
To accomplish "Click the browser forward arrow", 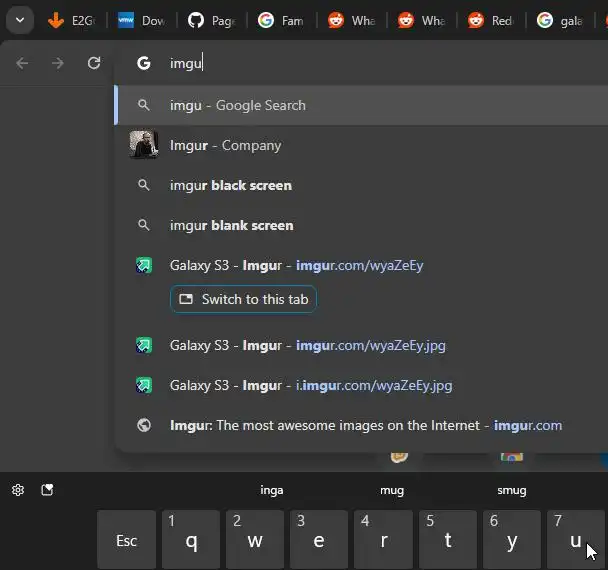I will tap(58, 63).
